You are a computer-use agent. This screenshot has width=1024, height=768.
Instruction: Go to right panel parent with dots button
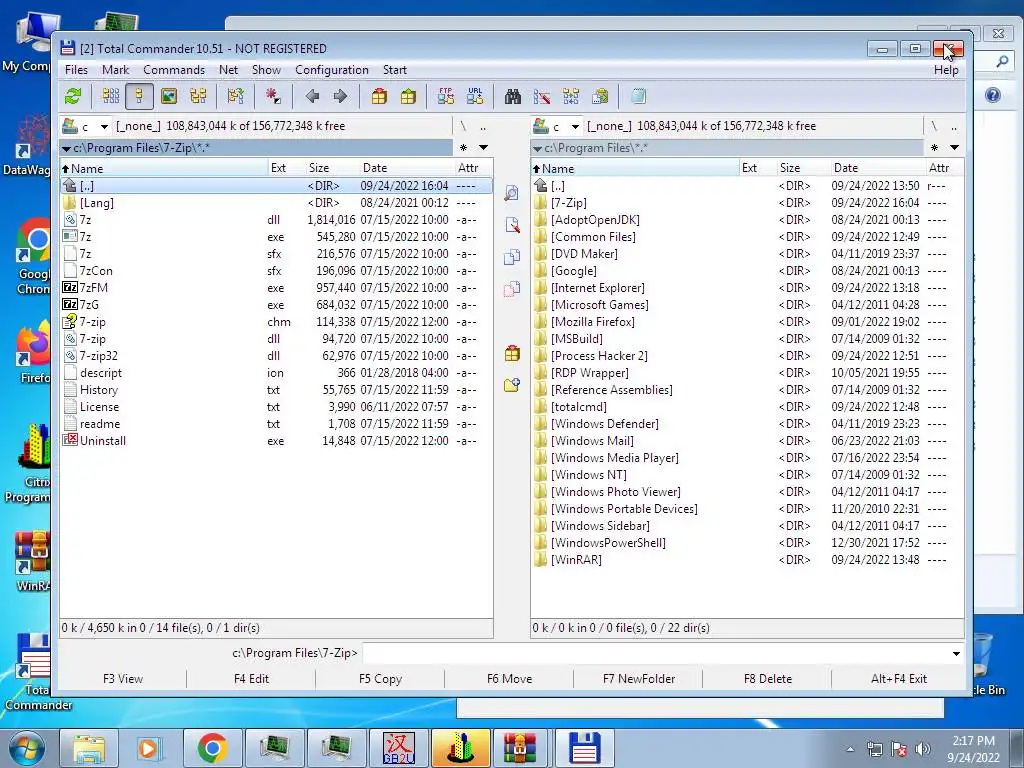click(954, 126)
